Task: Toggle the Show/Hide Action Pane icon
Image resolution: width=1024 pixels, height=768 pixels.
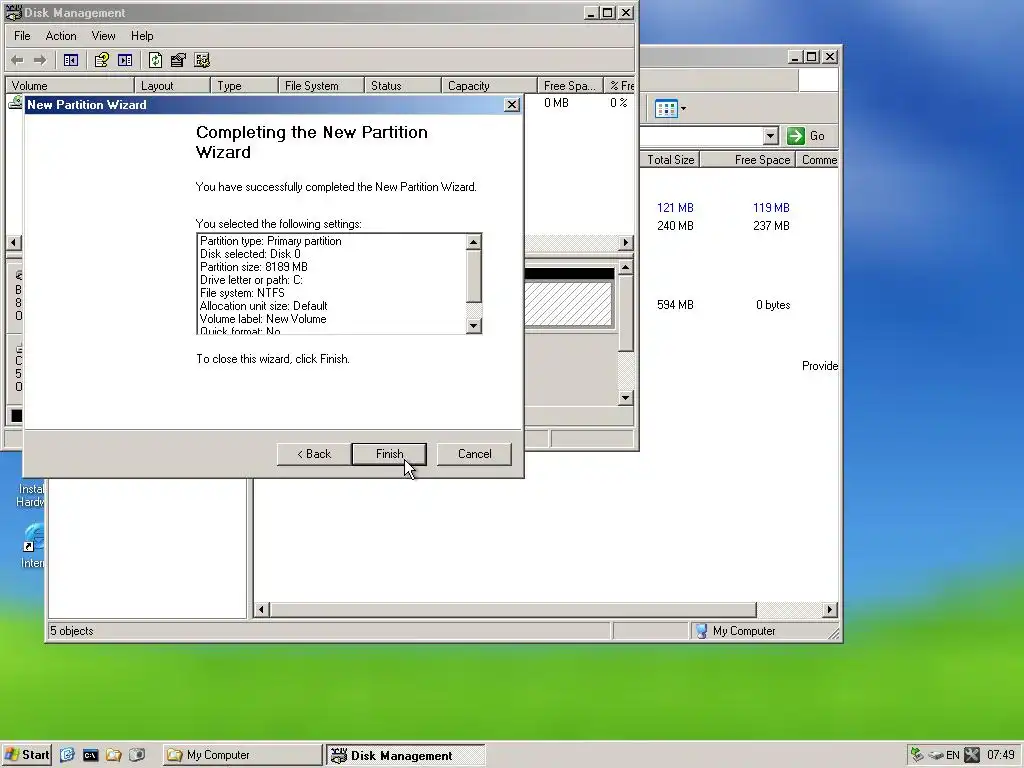Action: point(125,60)
